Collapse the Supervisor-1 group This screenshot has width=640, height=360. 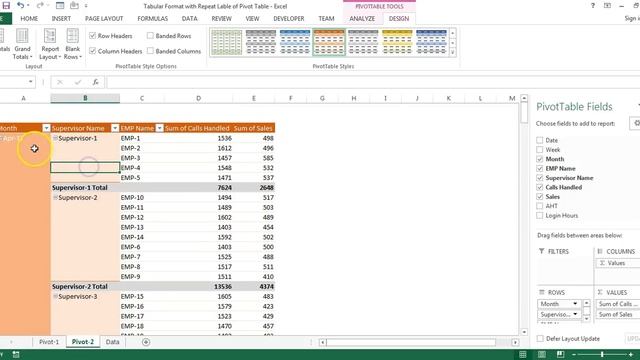click(55, 138)
